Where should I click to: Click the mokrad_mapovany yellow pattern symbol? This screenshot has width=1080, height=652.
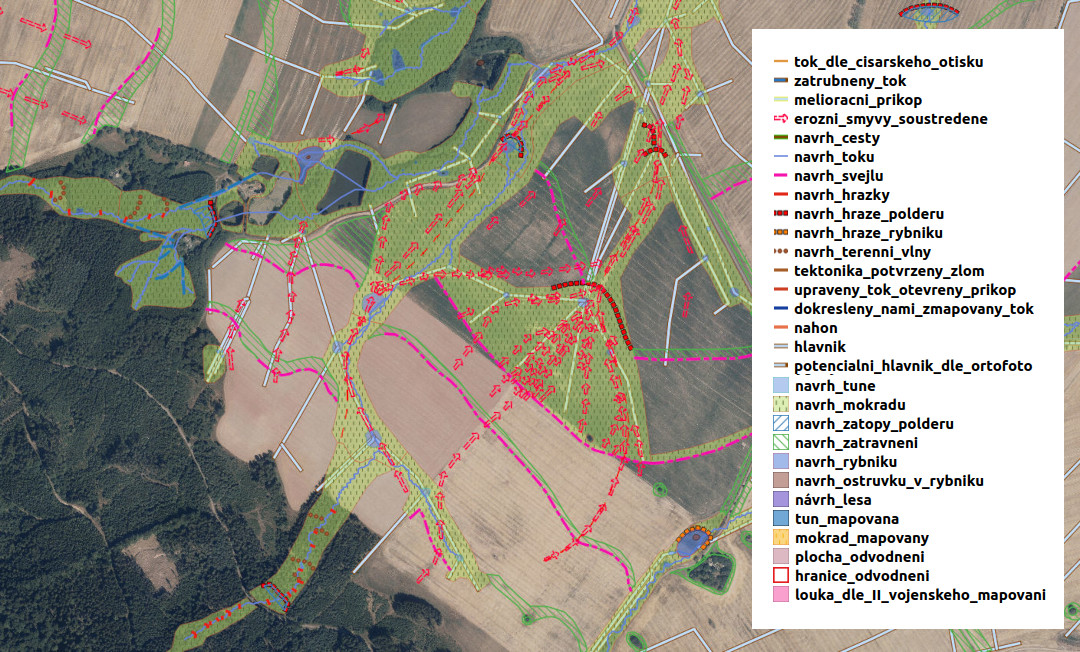(x=781, y=538)
